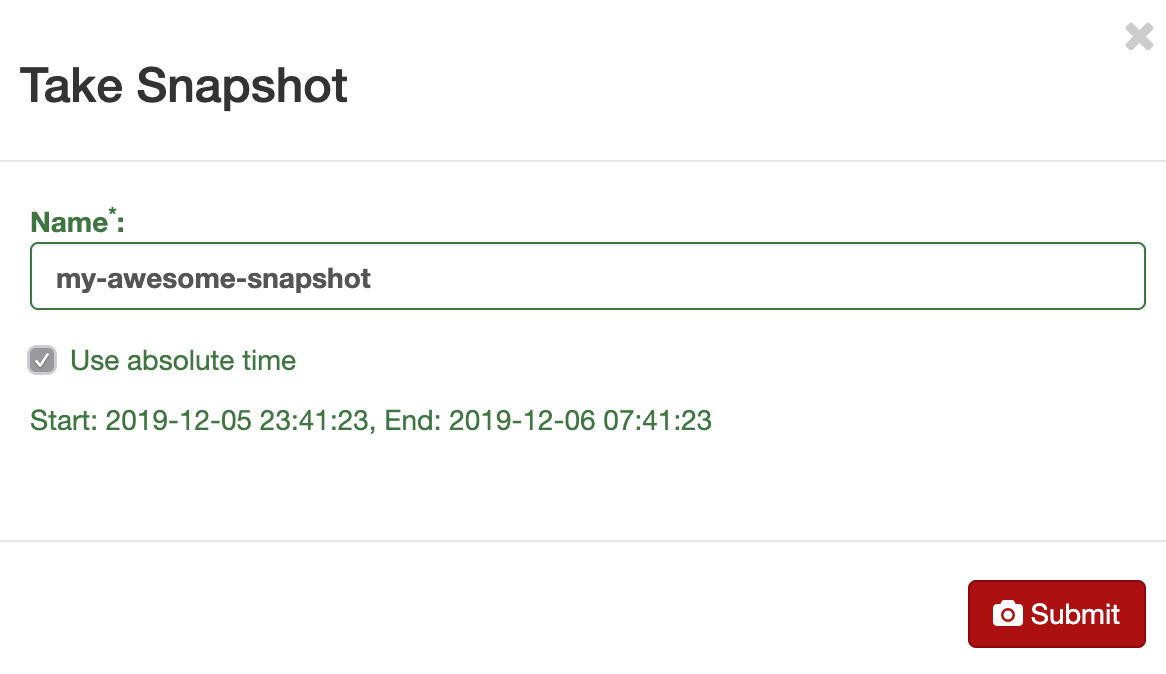Viewport: 1166px width, 674px height.
Task: Click the "Use absolute time" label text
Action: point(183,361)
